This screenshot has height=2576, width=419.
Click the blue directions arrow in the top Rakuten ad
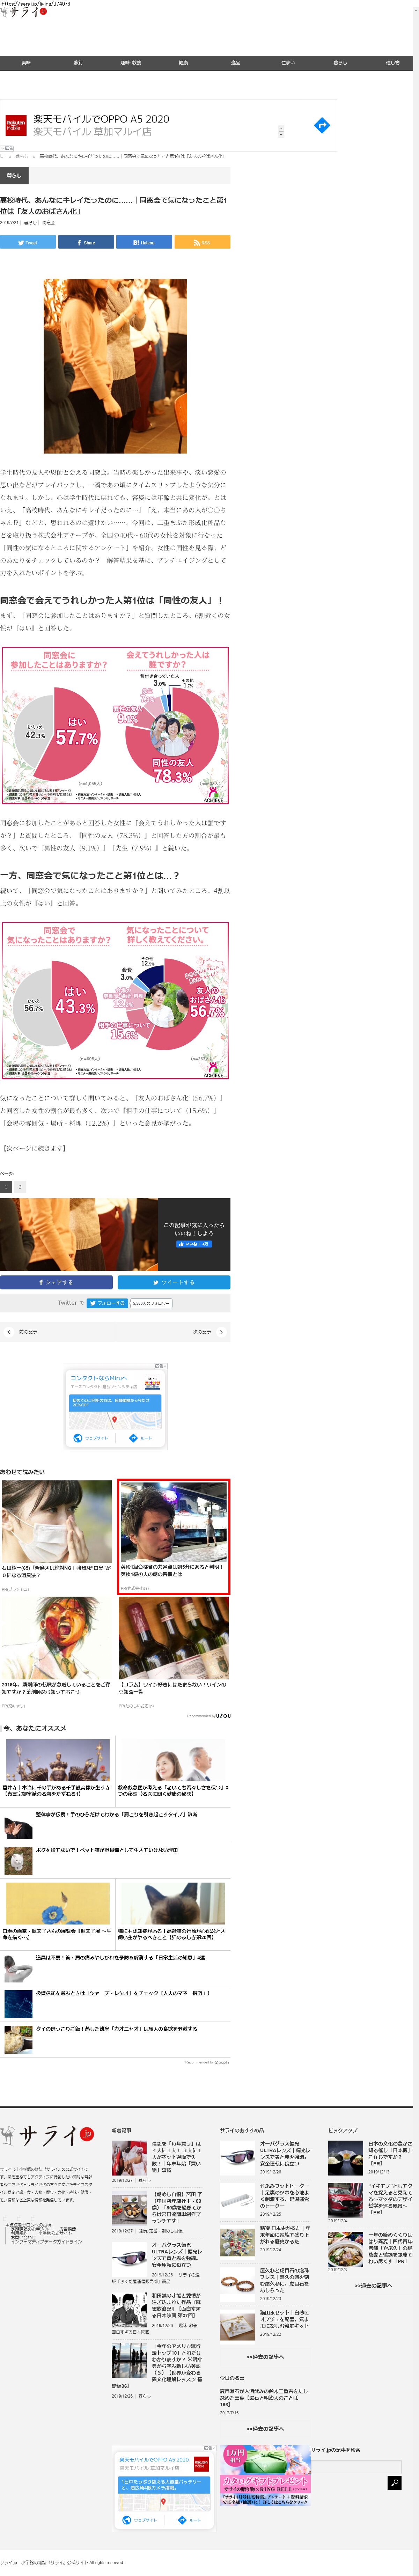click(x=321, y=125)
